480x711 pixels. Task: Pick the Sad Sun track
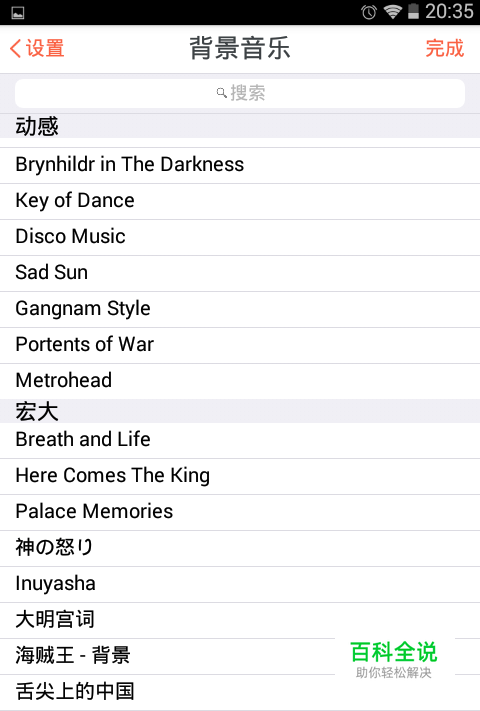click(x=240, y=273)
